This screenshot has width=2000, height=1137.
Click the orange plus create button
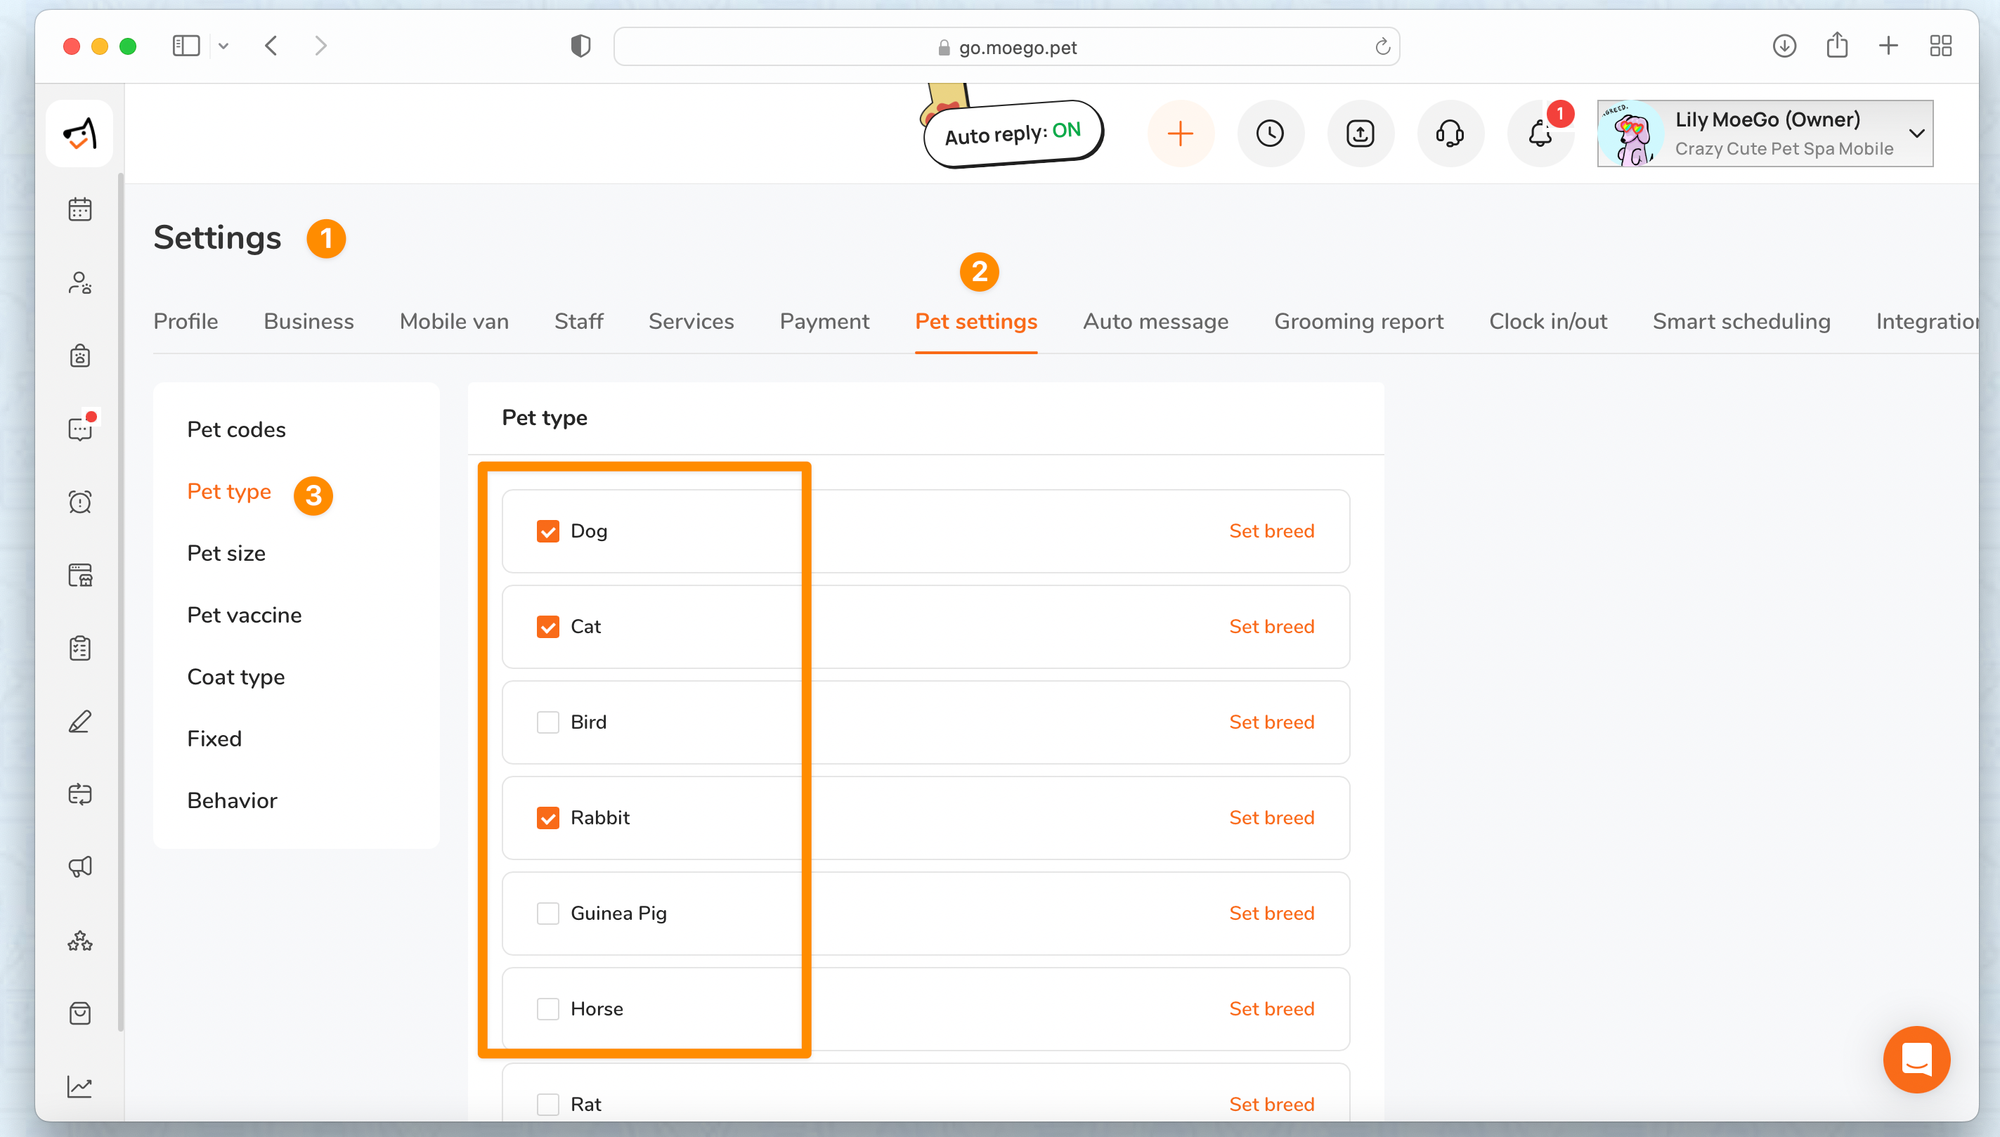pyautogui.click(x=1180, y=133)
